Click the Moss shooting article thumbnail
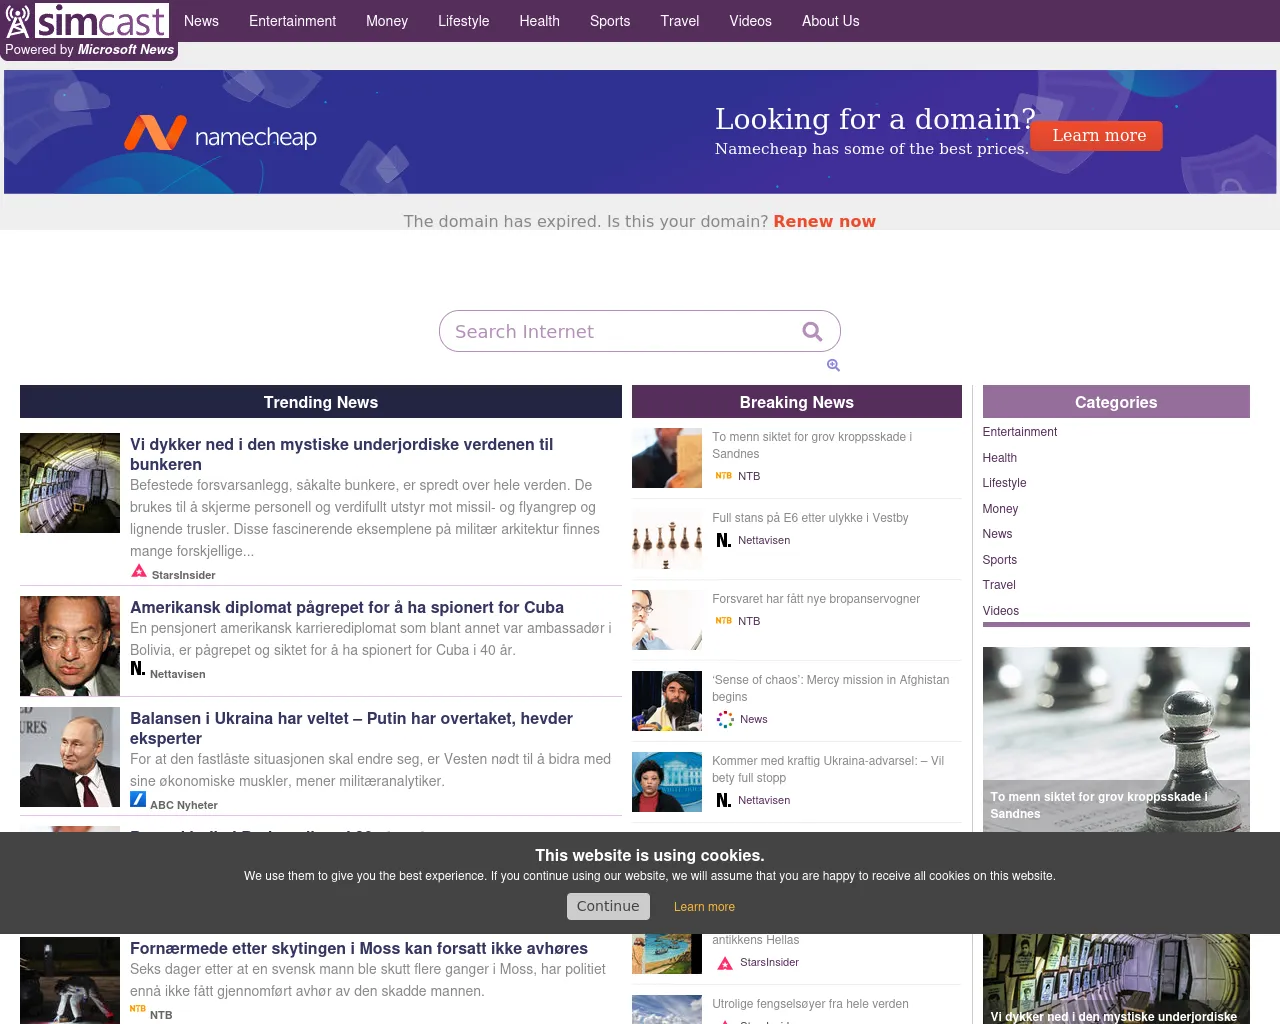The image size is (1280, 1024). point(70,980)
